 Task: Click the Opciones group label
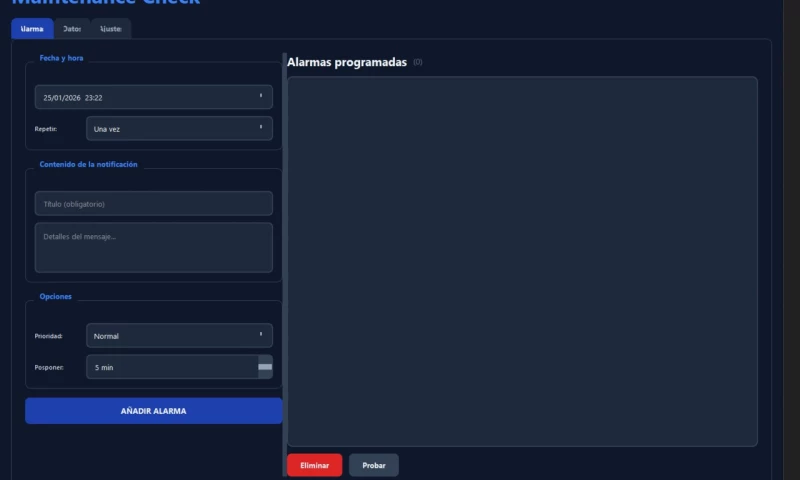tap(56, 296)
